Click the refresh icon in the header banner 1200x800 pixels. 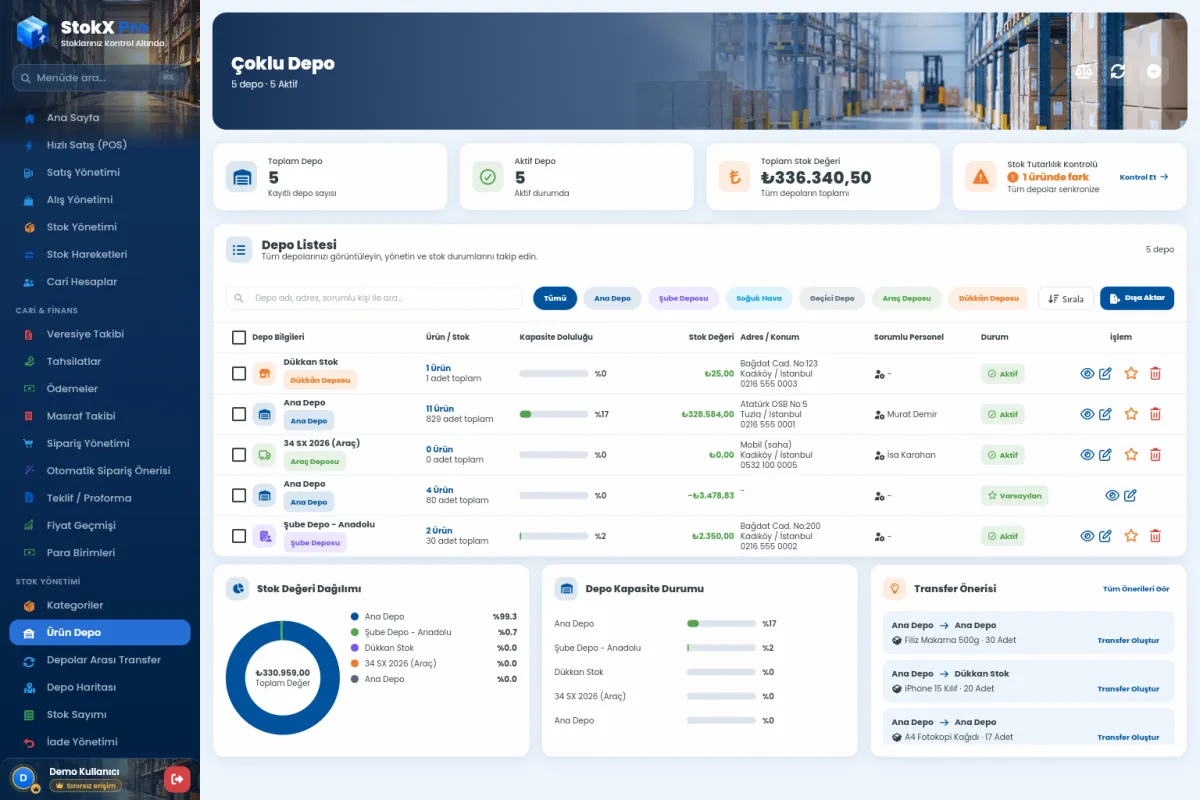[1118, 71]
